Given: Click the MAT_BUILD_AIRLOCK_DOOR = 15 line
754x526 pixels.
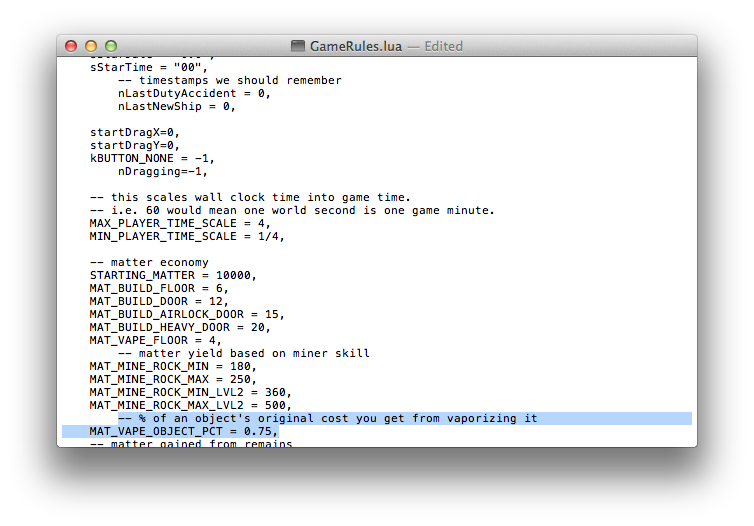Looking at the screenshot, I should (187, 314).
